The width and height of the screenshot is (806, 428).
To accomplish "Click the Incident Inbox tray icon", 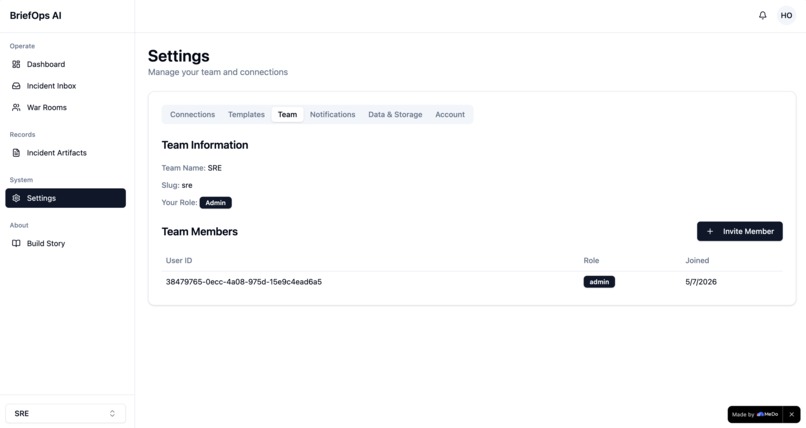I will [16, 86].
